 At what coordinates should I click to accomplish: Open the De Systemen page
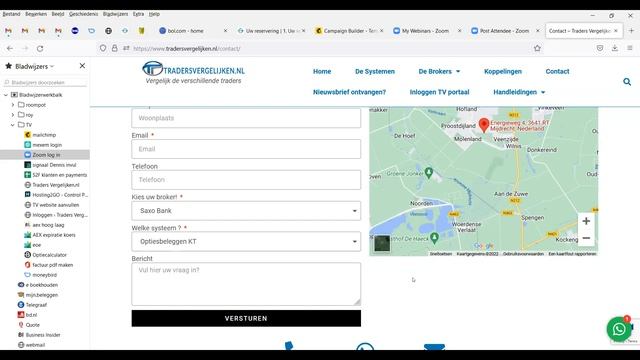pyautogui.click(x=375, y=71)
